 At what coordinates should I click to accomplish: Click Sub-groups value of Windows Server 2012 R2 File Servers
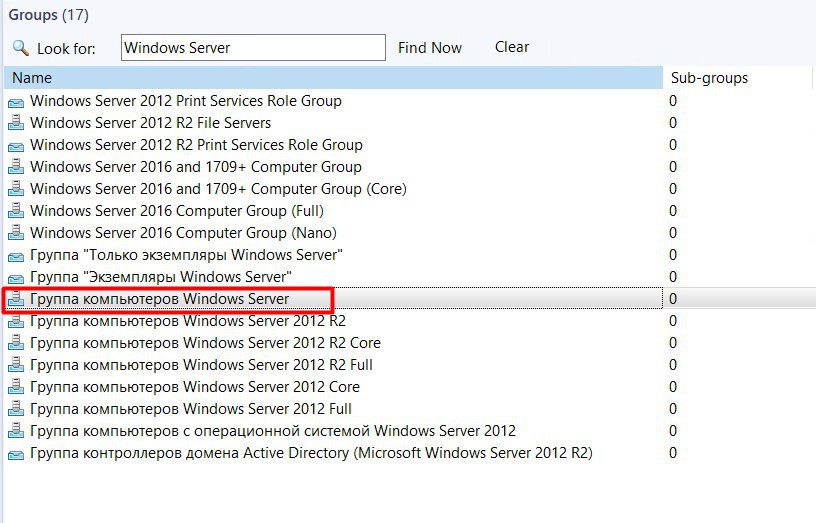(x=673, y=123)
